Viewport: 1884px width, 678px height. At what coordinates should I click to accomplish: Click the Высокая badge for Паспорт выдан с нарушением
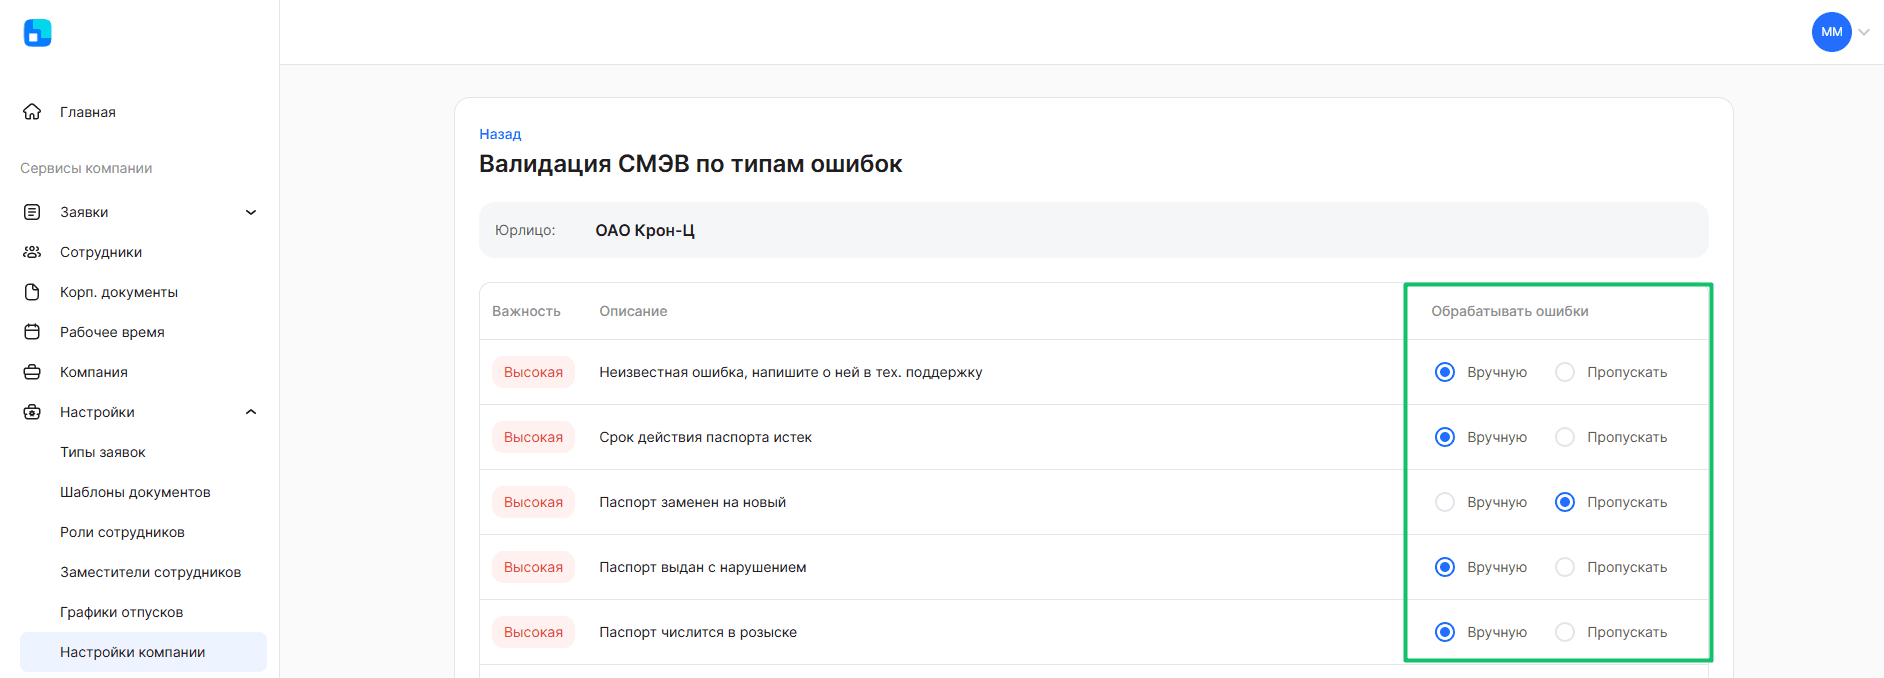[x=533, y=567]
